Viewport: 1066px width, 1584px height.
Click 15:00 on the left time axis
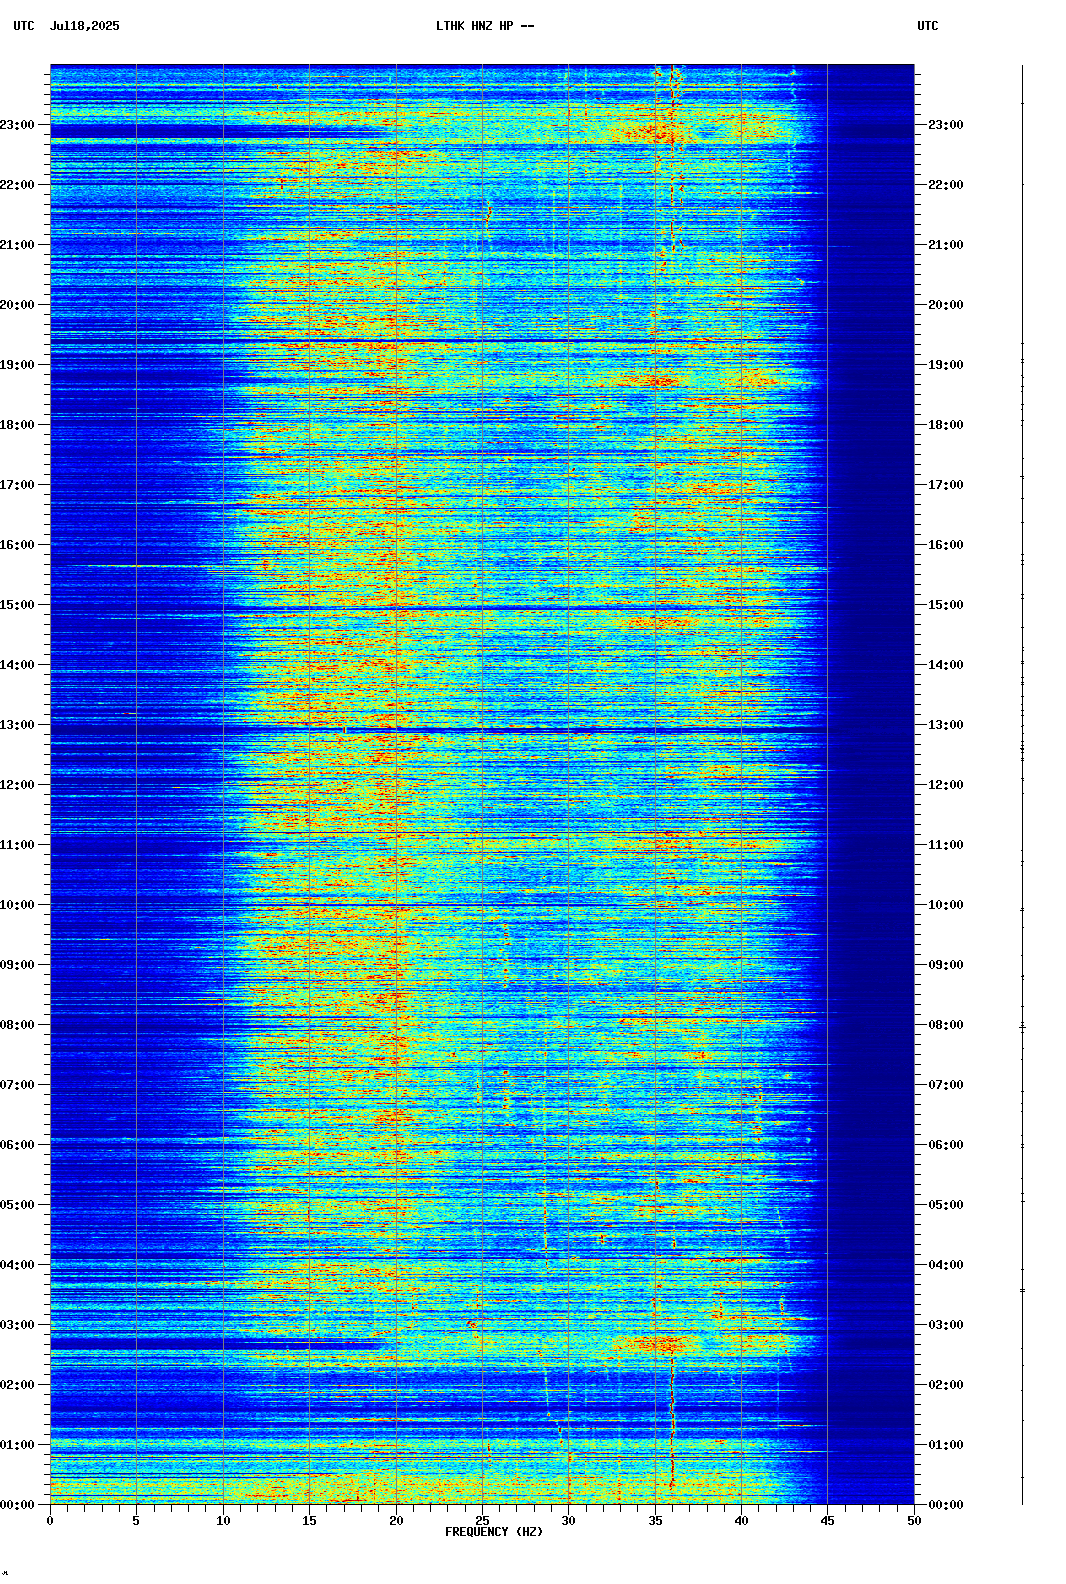(x=17, y=605)
